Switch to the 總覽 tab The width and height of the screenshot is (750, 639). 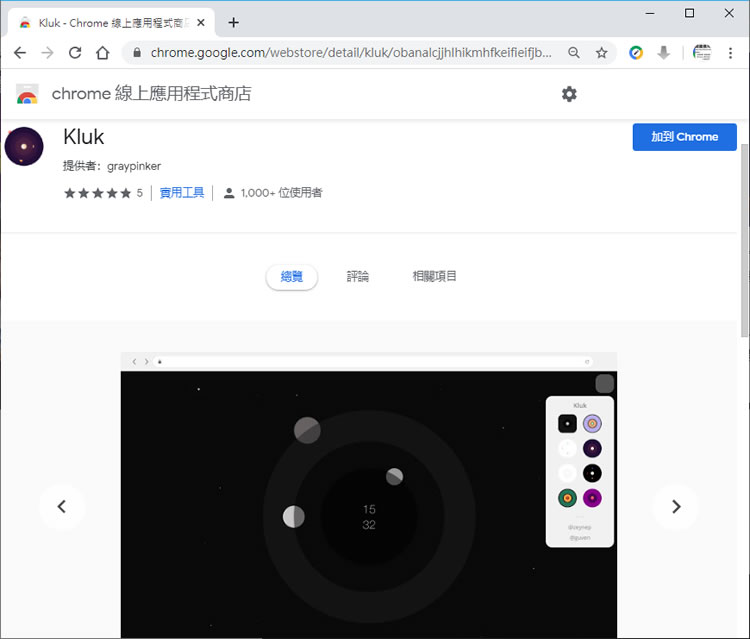pyautogui.click(x=292, y=276)
